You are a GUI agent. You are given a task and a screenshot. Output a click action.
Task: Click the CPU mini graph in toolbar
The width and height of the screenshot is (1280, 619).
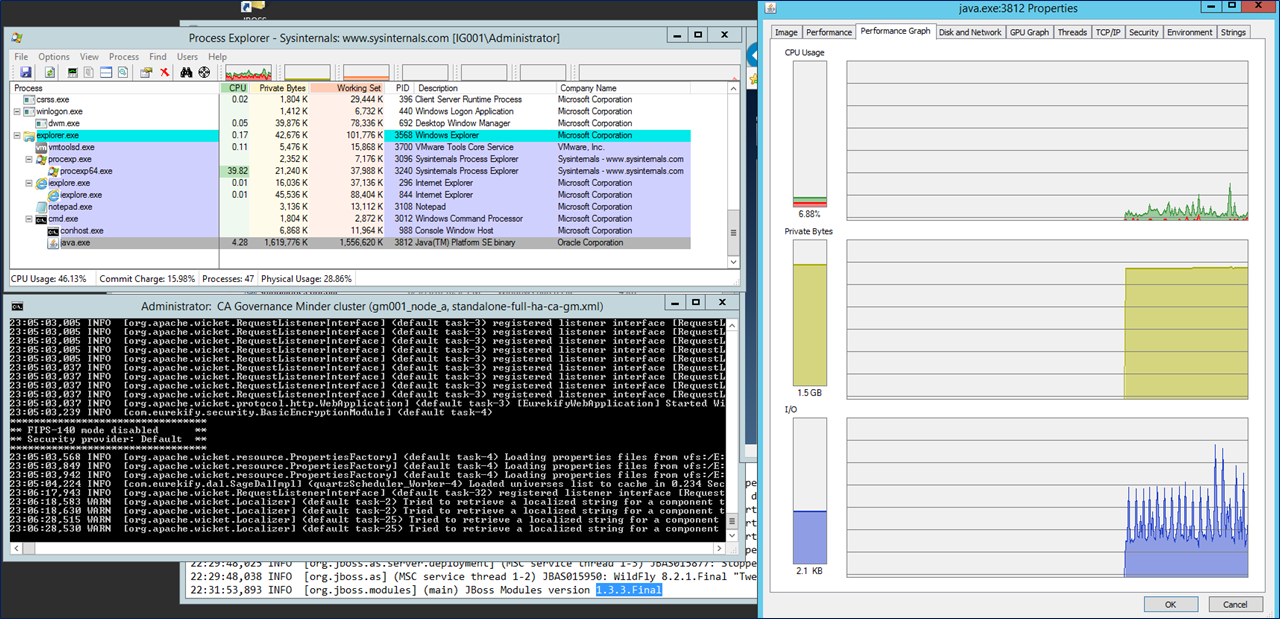(x=248, y=72)
